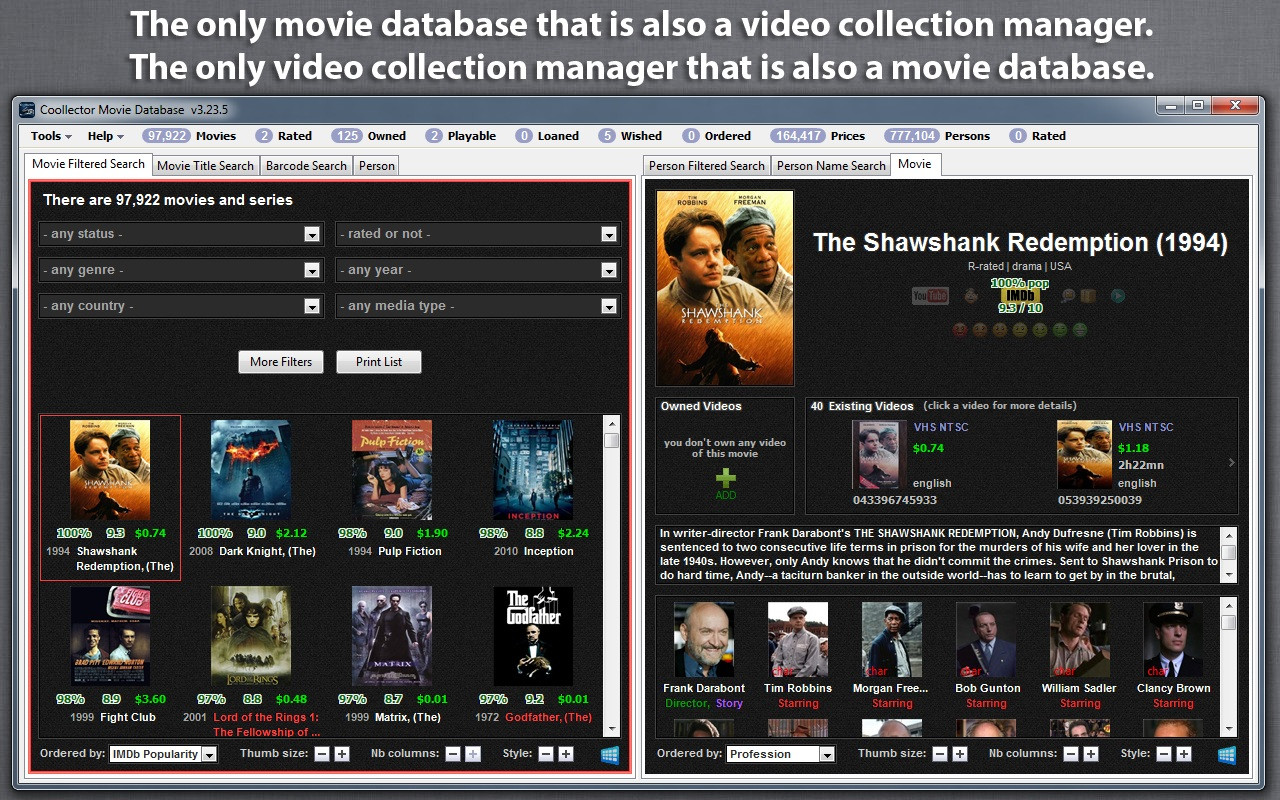Click the magnifier search icon near IMDb

tap(1068, 295)
